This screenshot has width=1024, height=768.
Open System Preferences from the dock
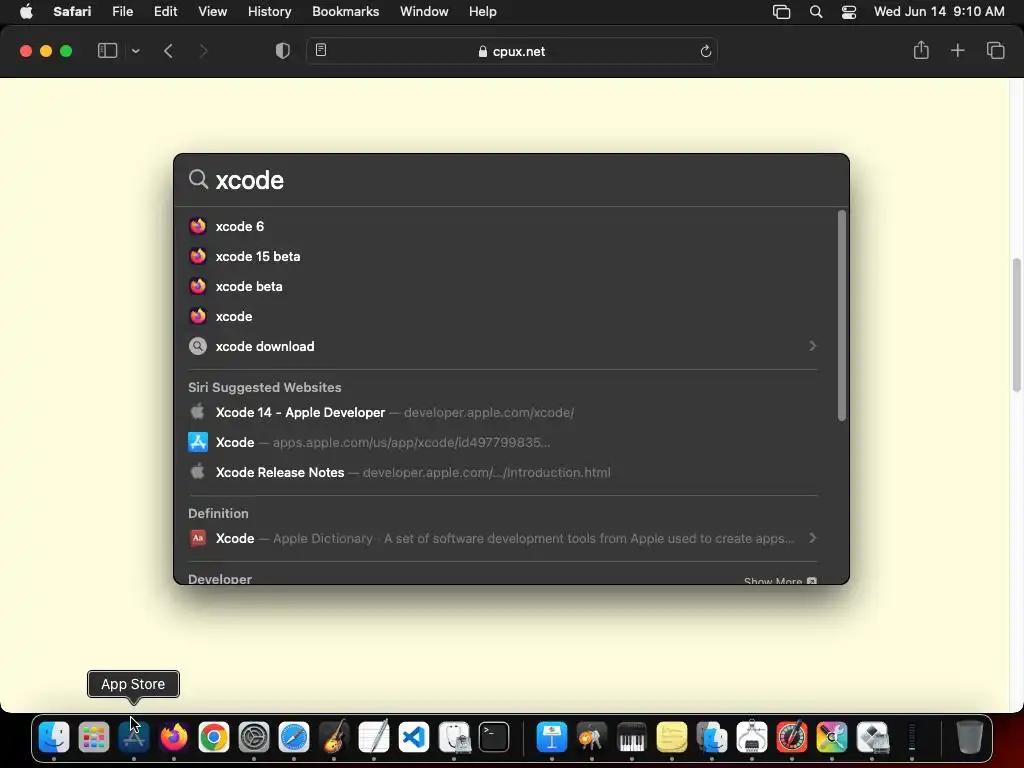[x=254, y=737]
